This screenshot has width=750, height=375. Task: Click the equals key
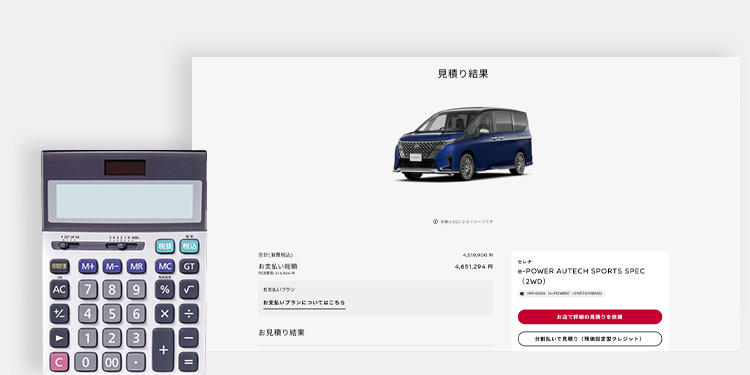coord(189,362)
